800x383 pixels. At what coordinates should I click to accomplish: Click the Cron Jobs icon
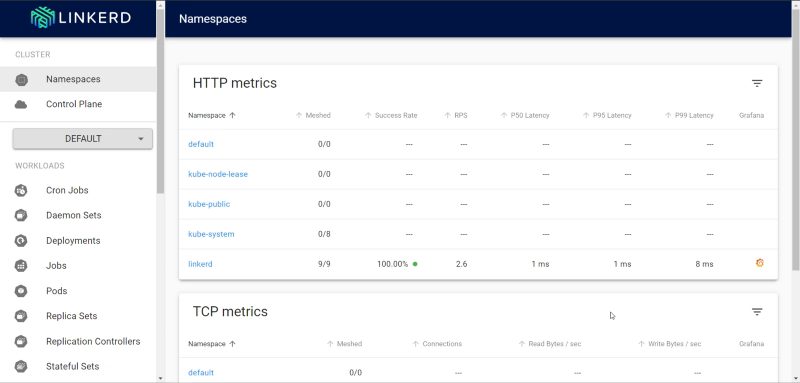(x=21, y=190)
